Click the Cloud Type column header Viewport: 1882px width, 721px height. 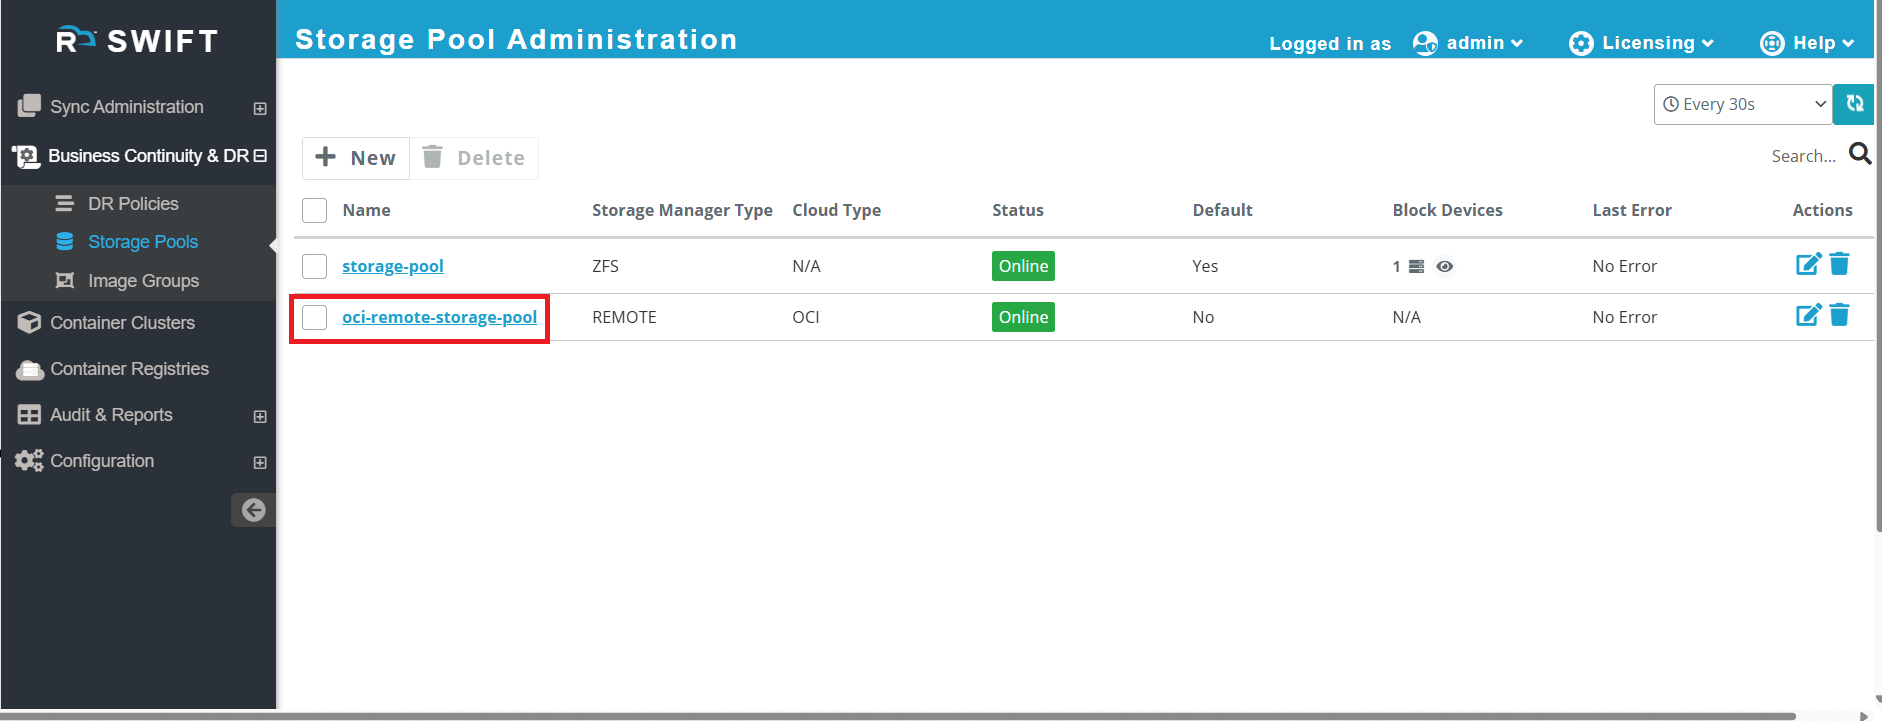coord(836,210)
